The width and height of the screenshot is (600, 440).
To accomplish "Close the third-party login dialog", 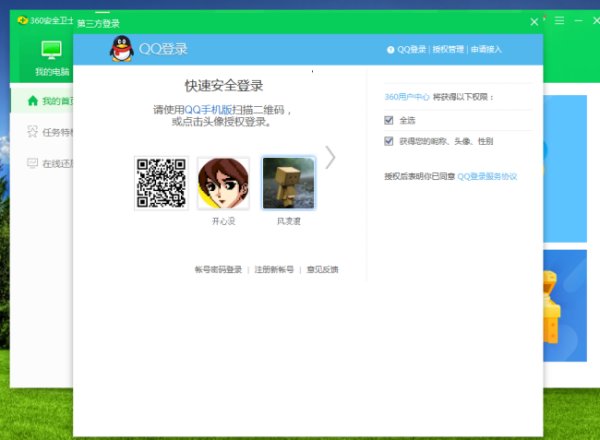I will (x=534, y=22).
